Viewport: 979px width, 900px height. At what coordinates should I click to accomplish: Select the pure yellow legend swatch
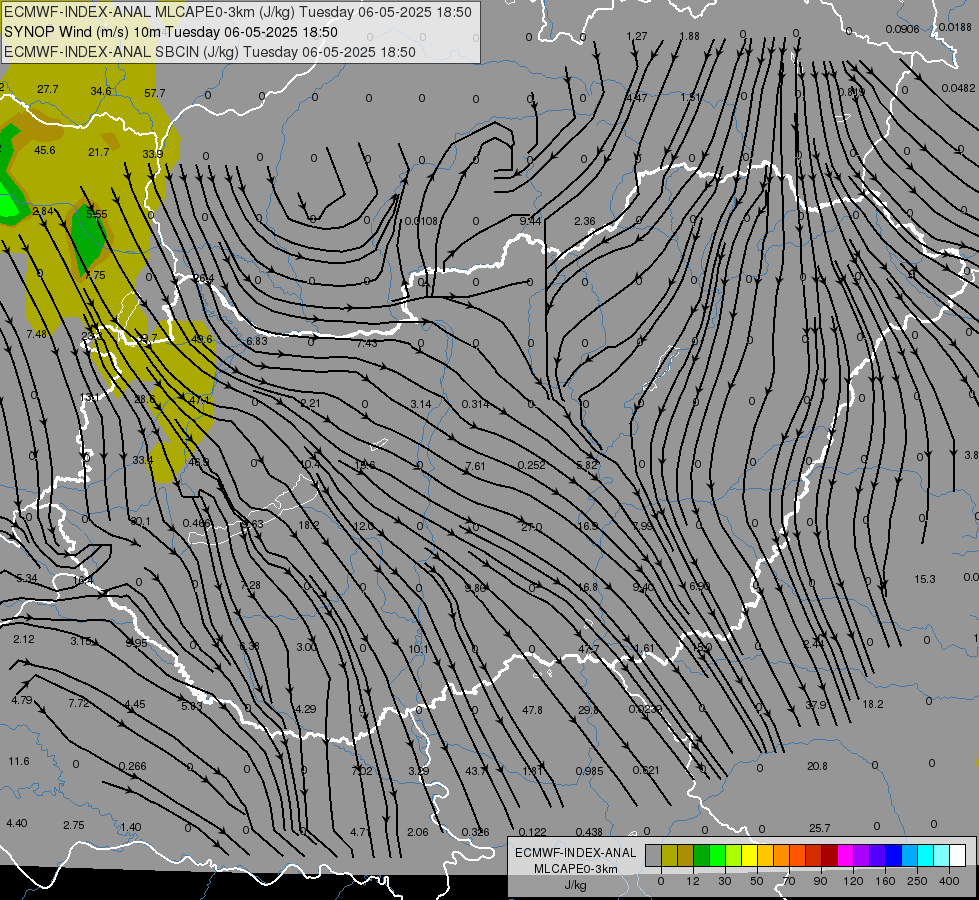pyautogui.click(x=749, y=856)
